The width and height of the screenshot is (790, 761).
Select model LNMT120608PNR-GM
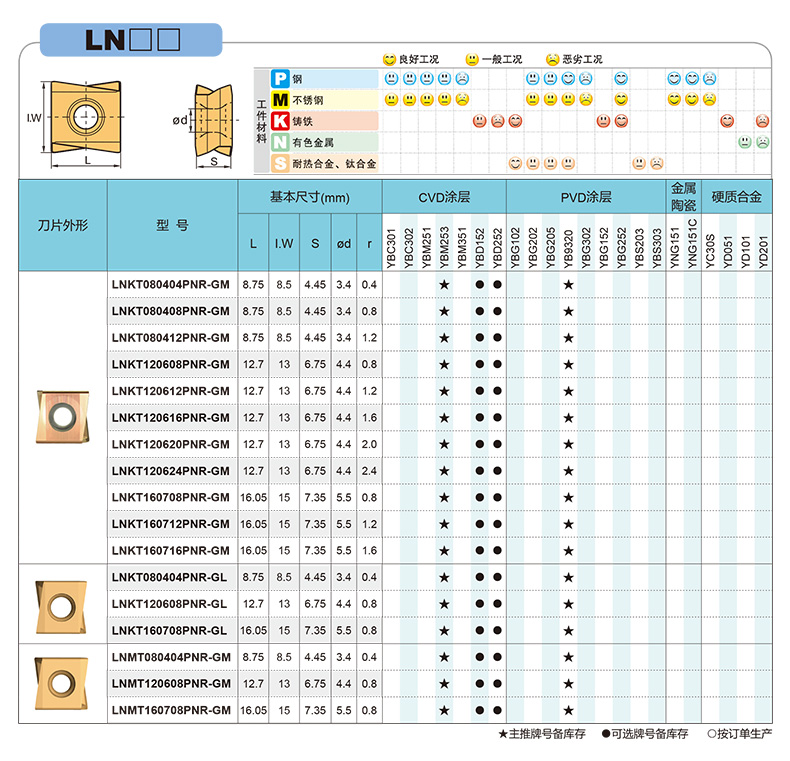click(x=171, y=684)
